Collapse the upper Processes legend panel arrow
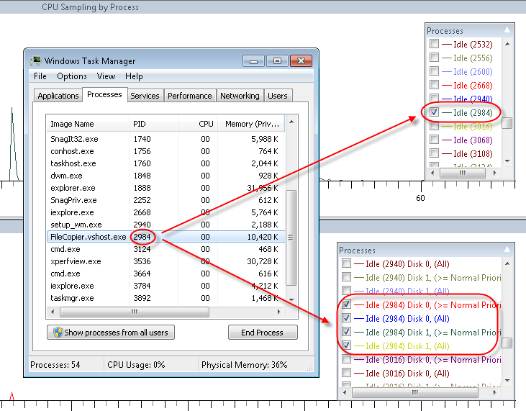This screenshot has height=411, width=526. [507, 30]
